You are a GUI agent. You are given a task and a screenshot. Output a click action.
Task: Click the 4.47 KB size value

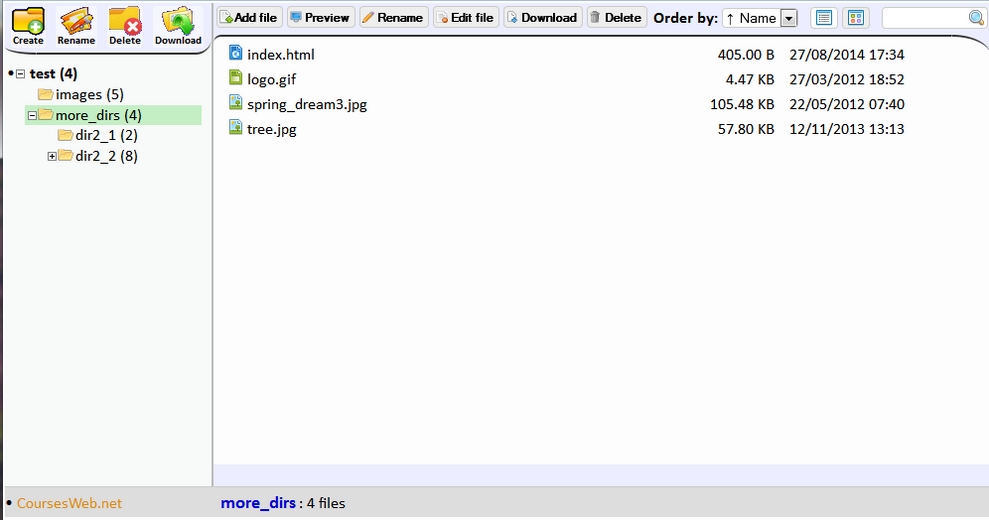(749, 80)
